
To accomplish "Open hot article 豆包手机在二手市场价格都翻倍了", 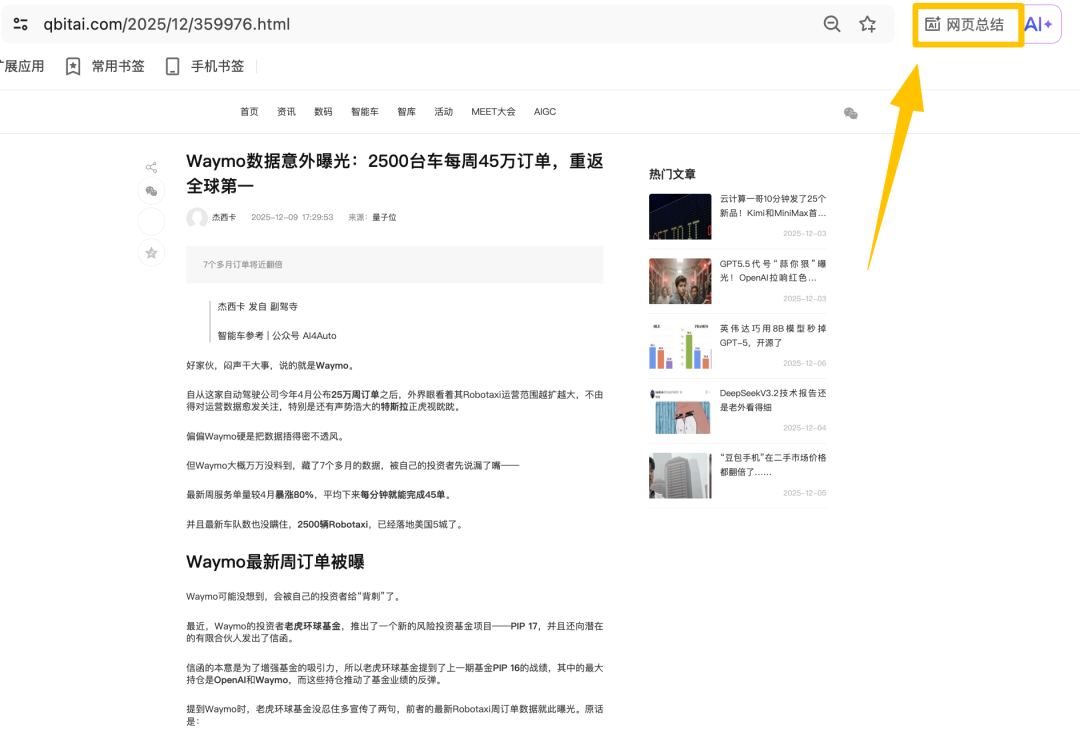I will coord(773,465).
